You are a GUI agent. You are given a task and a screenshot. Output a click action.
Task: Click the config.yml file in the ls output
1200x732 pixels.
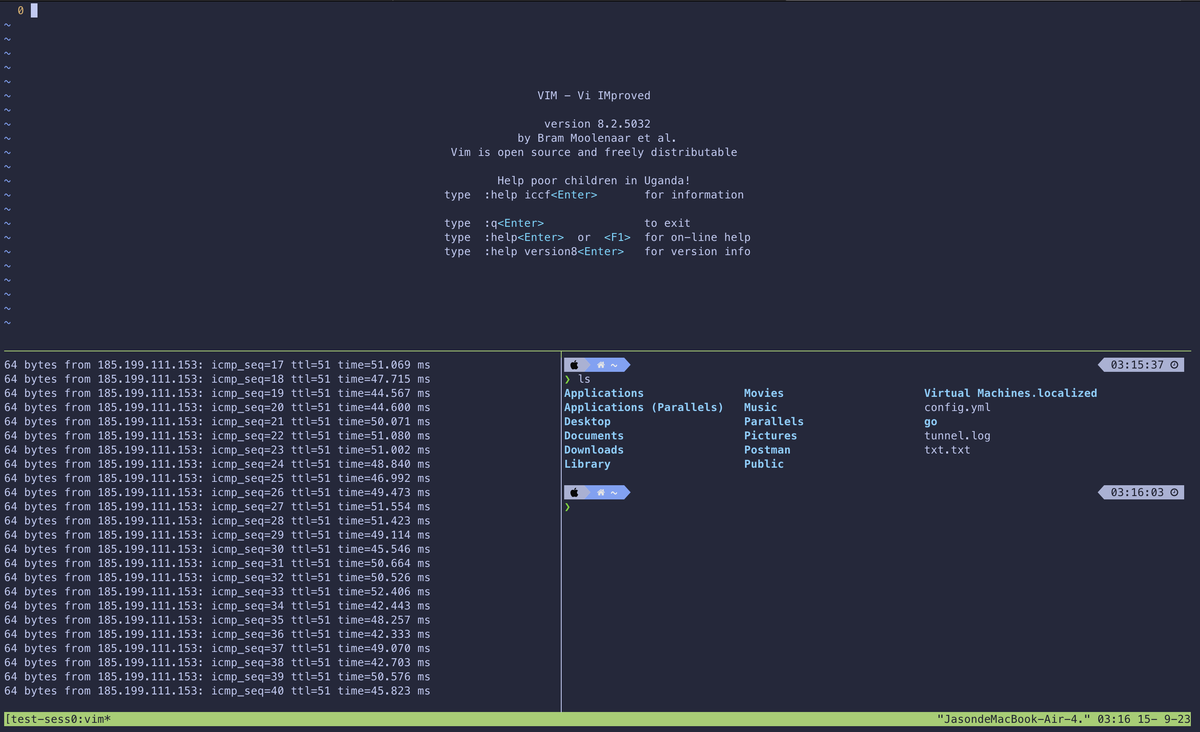(957, 408)
